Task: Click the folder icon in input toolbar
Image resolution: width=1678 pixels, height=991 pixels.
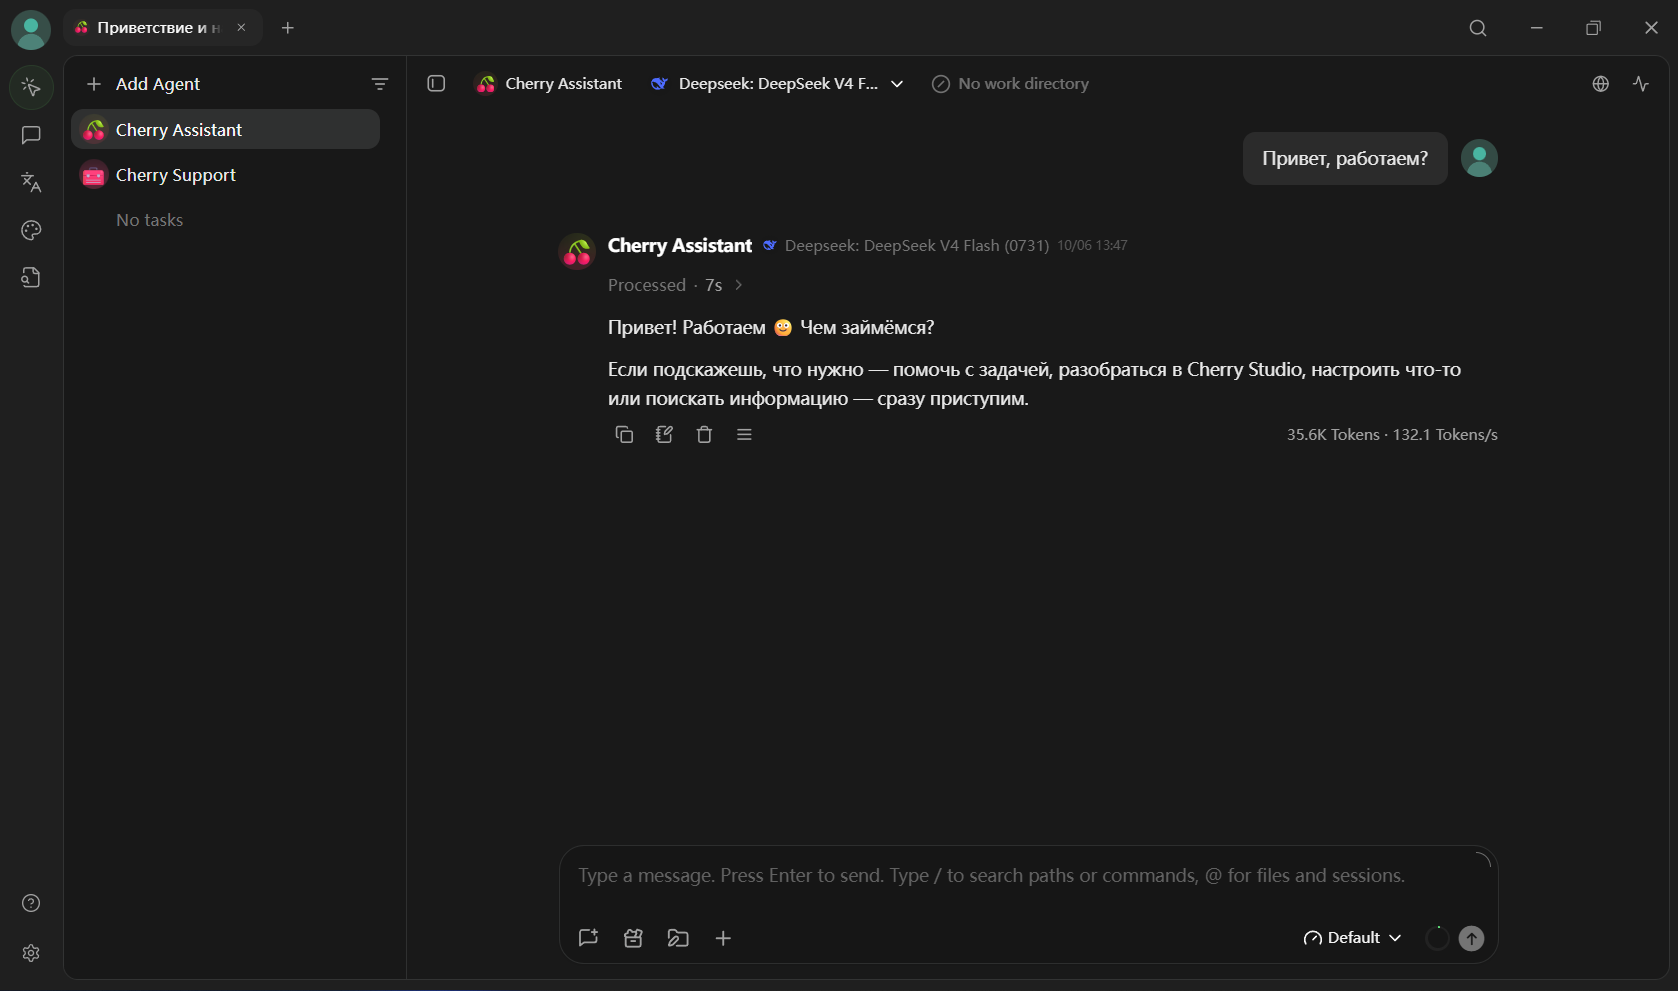Action: pyautogui.click(x=678, y=938)
